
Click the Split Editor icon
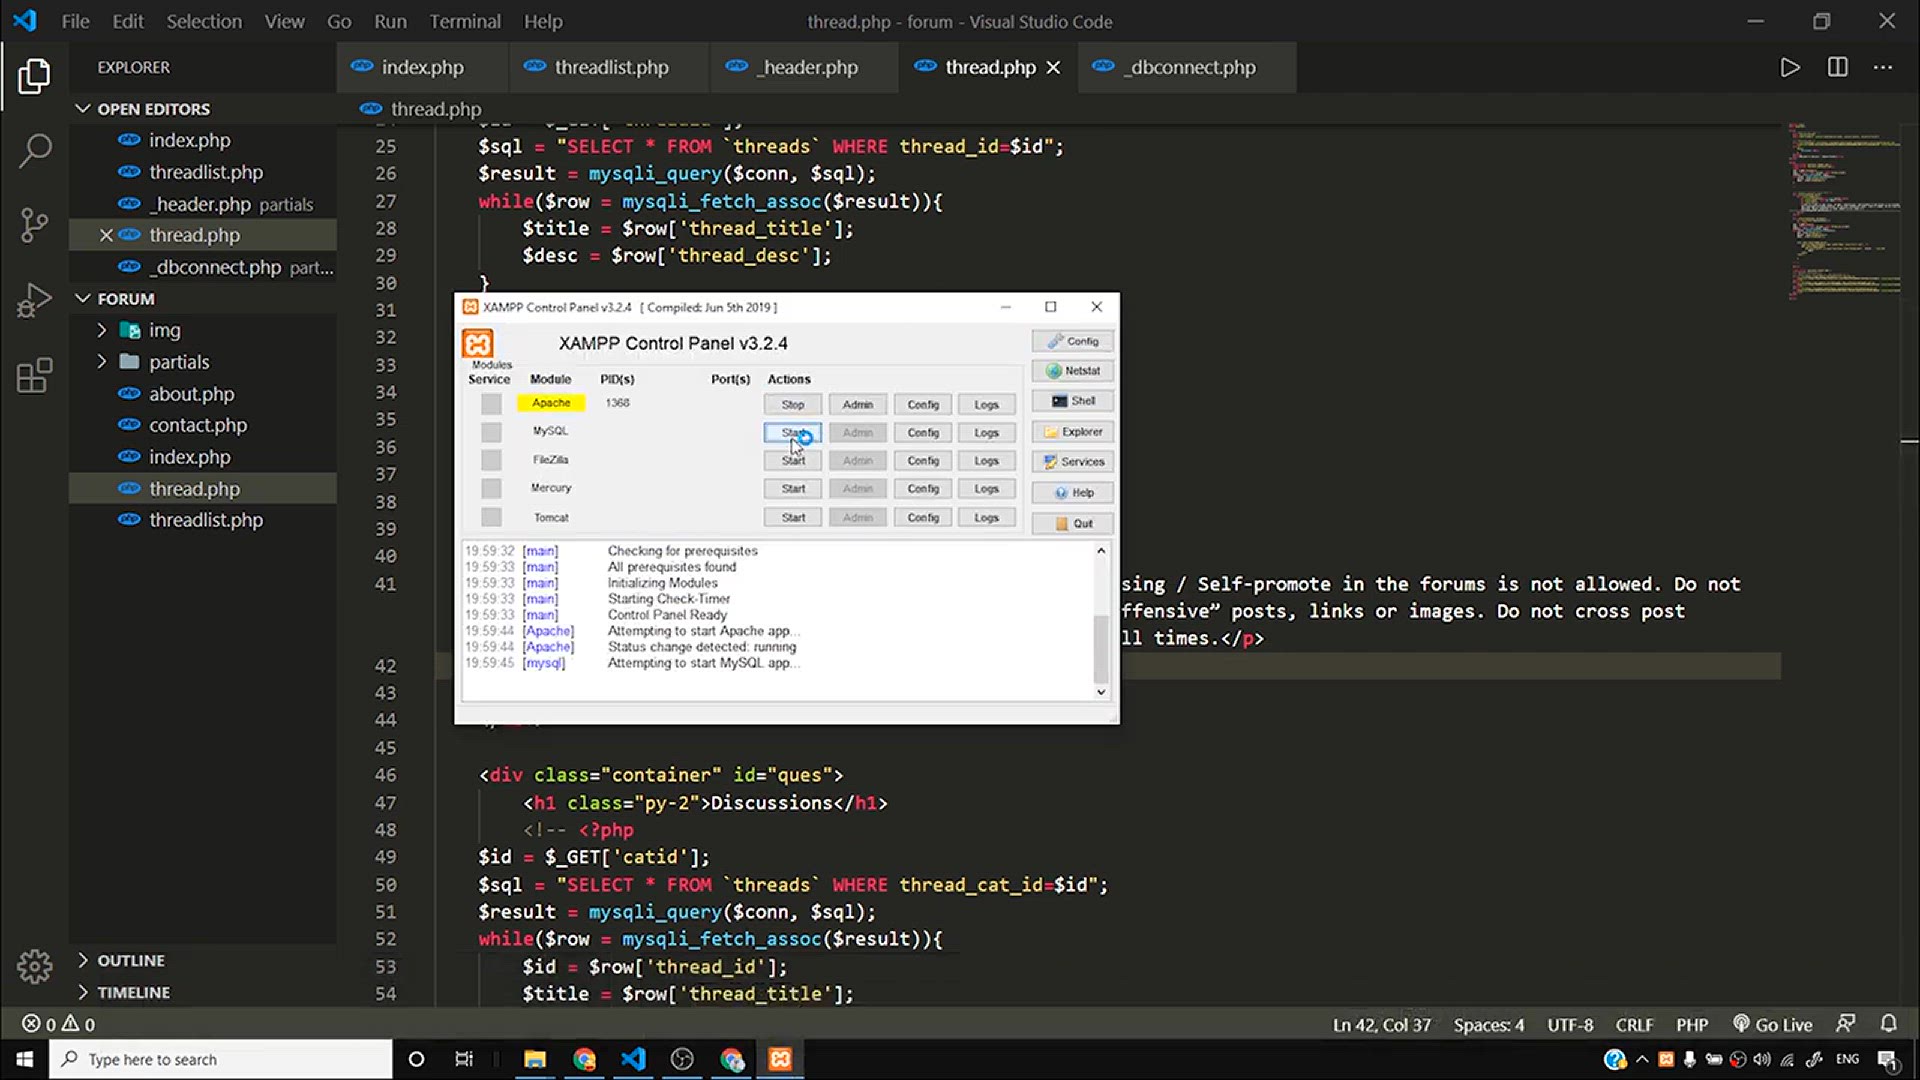pos(1837,67)
